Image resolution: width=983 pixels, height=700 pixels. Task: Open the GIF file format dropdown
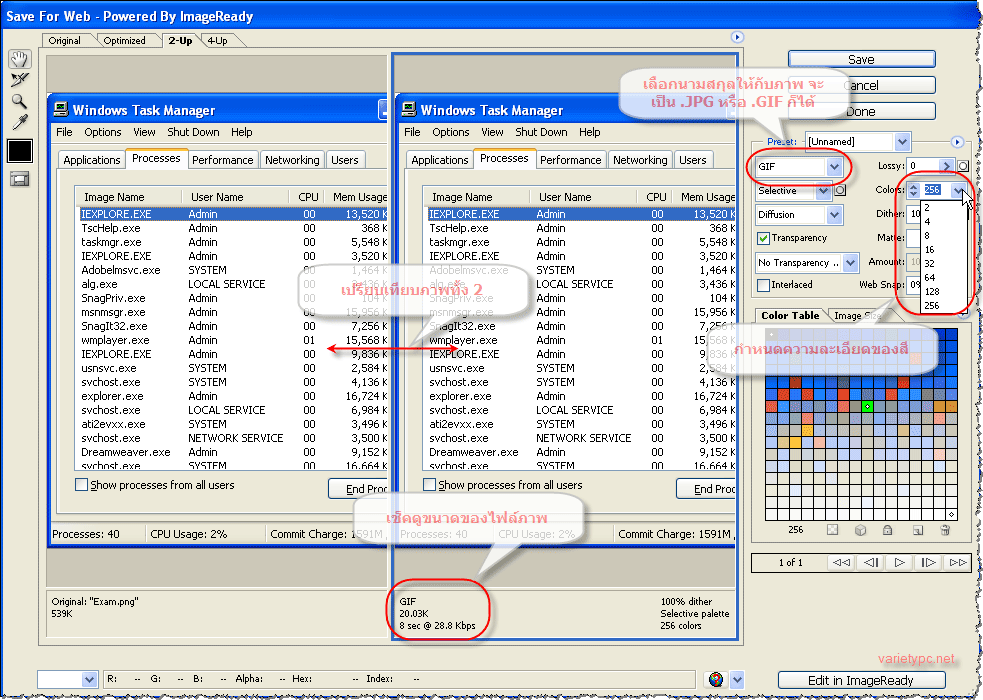pos(834,167)
